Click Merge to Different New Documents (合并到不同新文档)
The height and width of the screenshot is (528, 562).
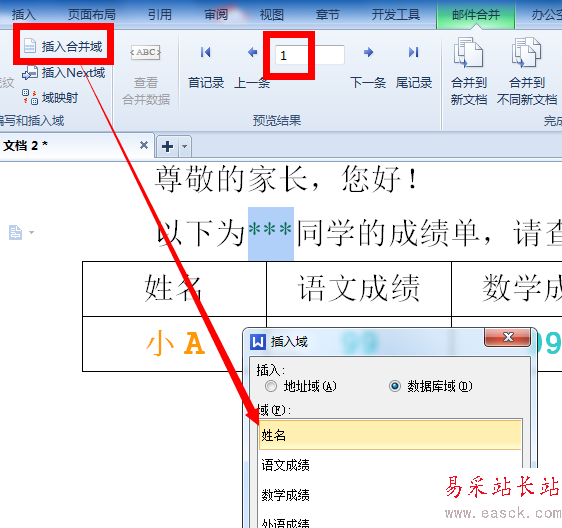point(527,71)
